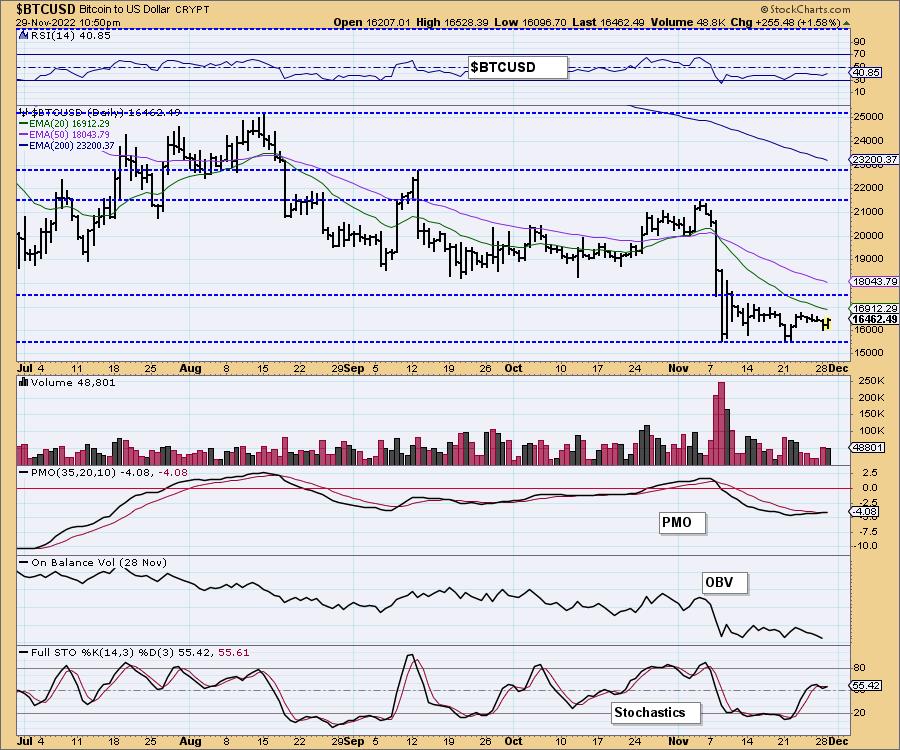Image resolution: width=900 pixels, height=750 pixels.
Task: Click the Oct label on bottom date axis
Action: point(514,741)
